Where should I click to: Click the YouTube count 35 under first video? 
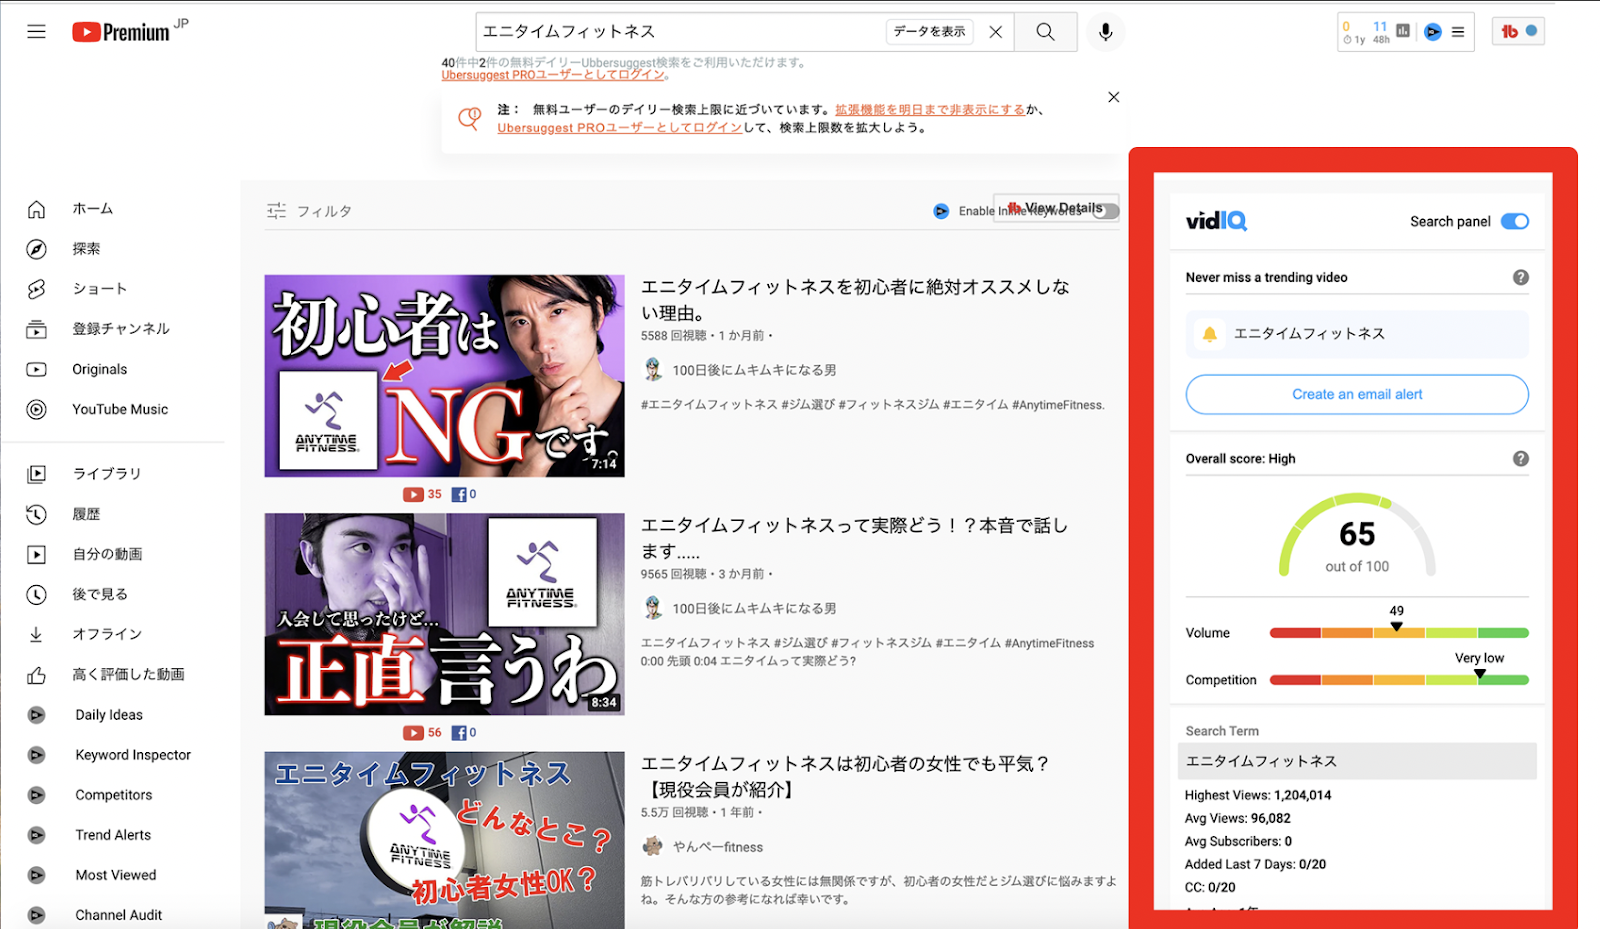coord(422,494)
